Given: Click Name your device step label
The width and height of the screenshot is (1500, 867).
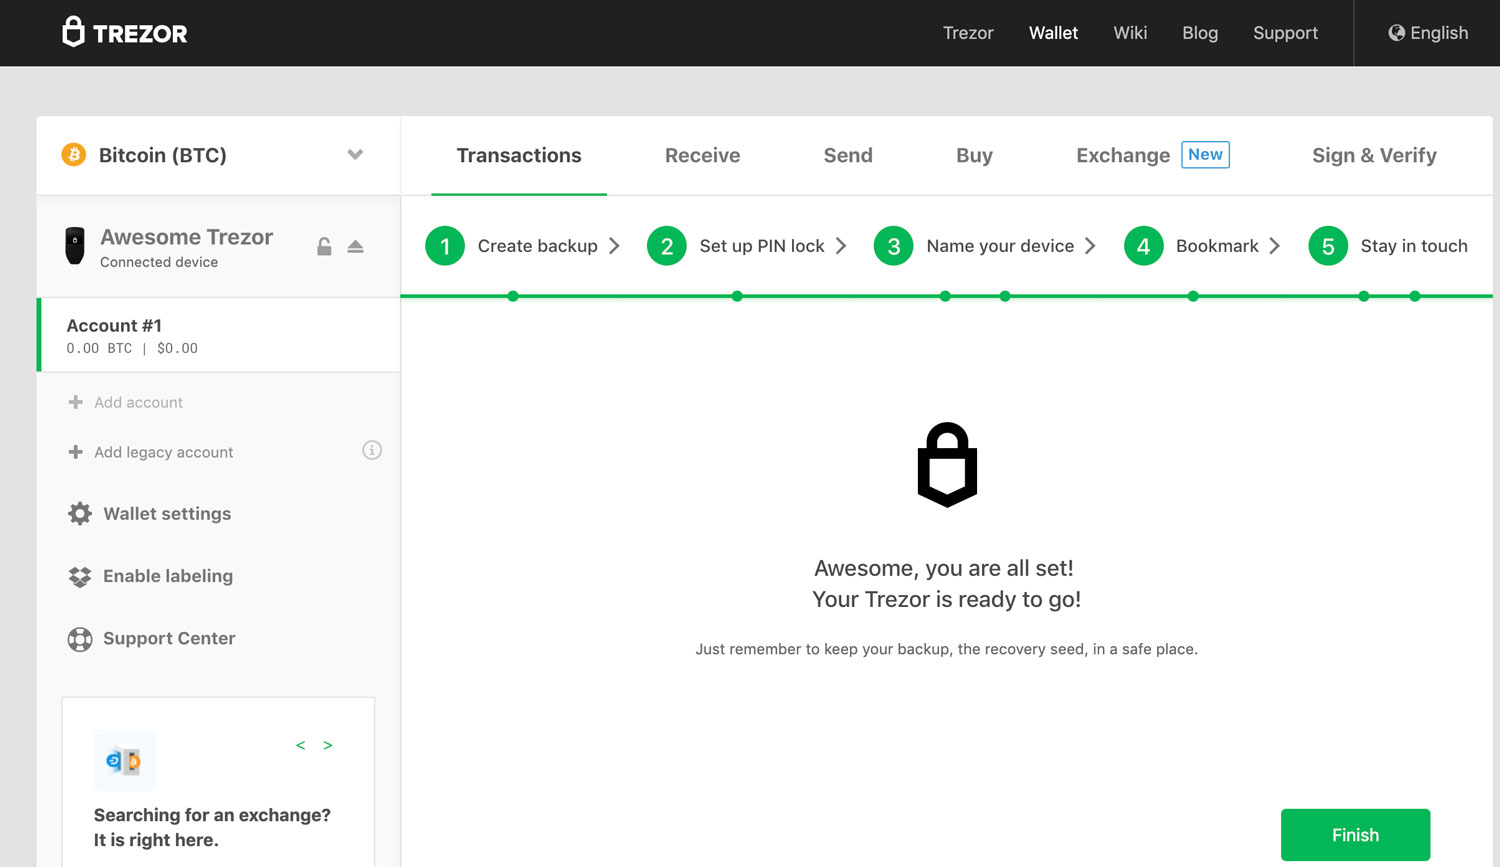Looking at the screenshot, I should coord(1000,246).
